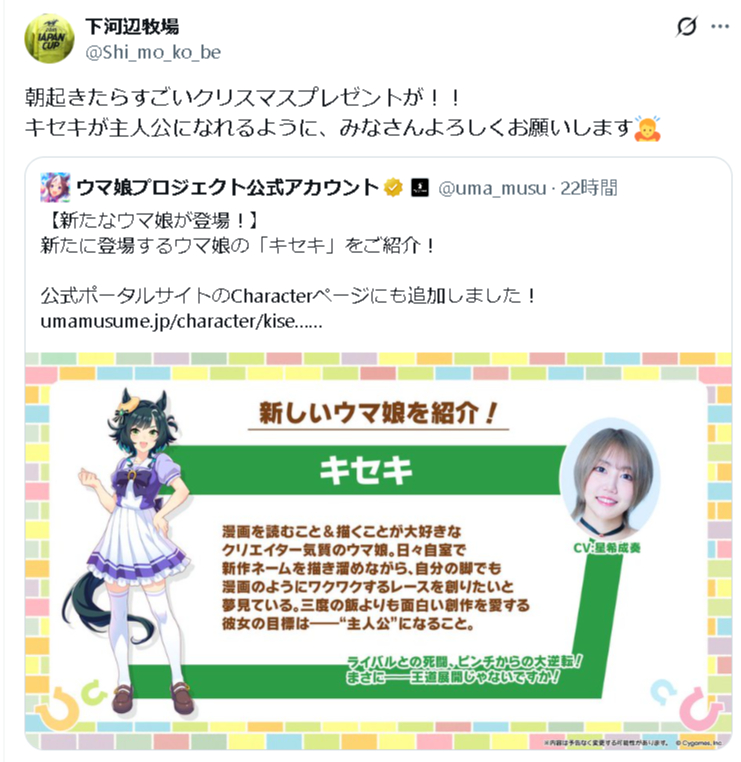Open the ウマ娘プロジェクト account avatar

(x=55, y=187)
